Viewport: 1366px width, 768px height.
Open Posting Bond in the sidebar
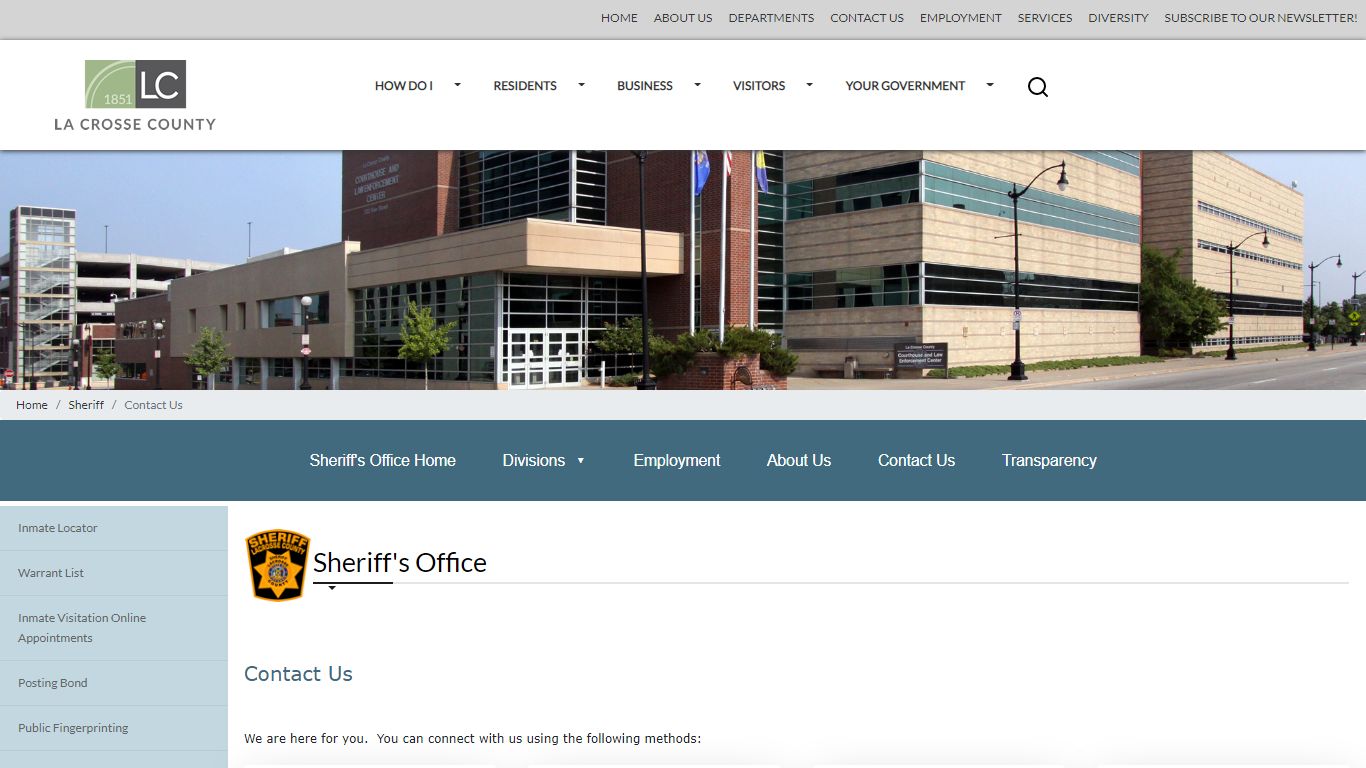click(114, 683)
